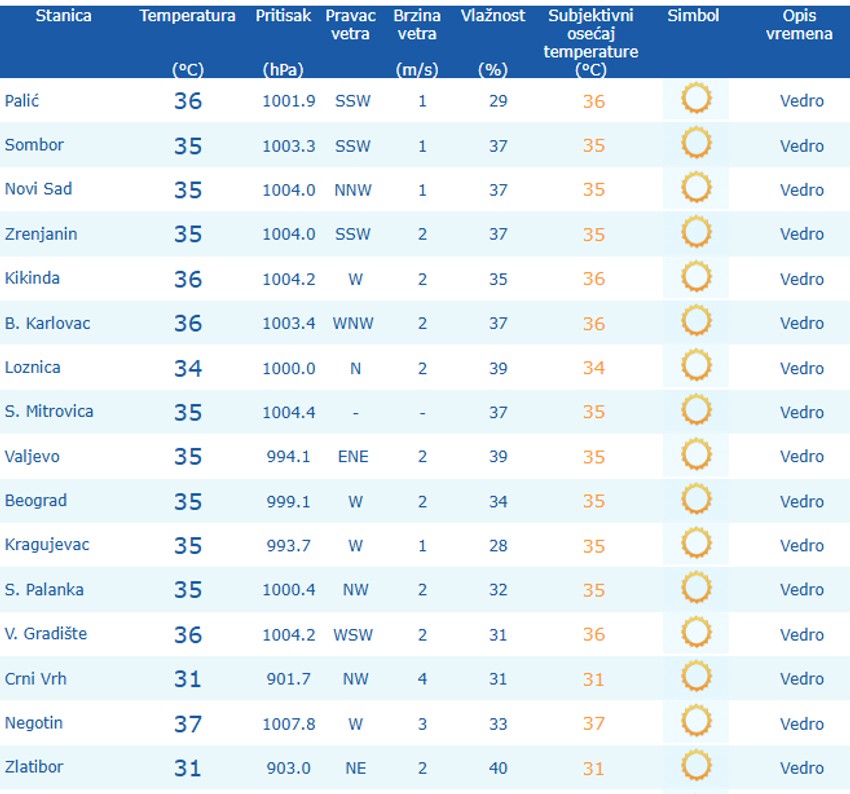Click the Stanica column header
850x794 pixels.
(63, 16)
